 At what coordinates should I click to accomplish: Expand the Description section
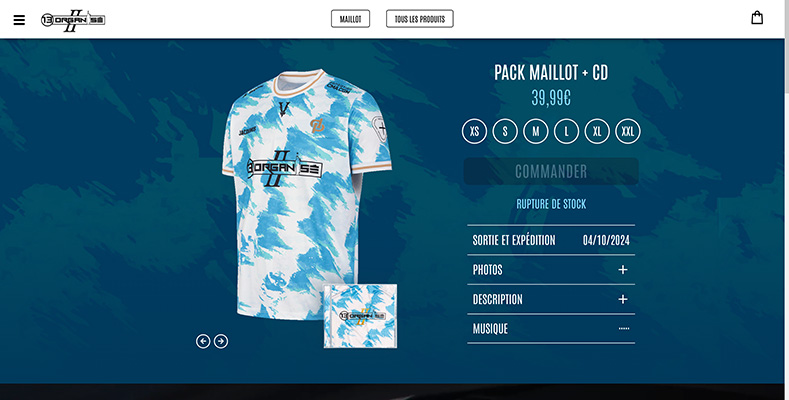click(551, 299)
